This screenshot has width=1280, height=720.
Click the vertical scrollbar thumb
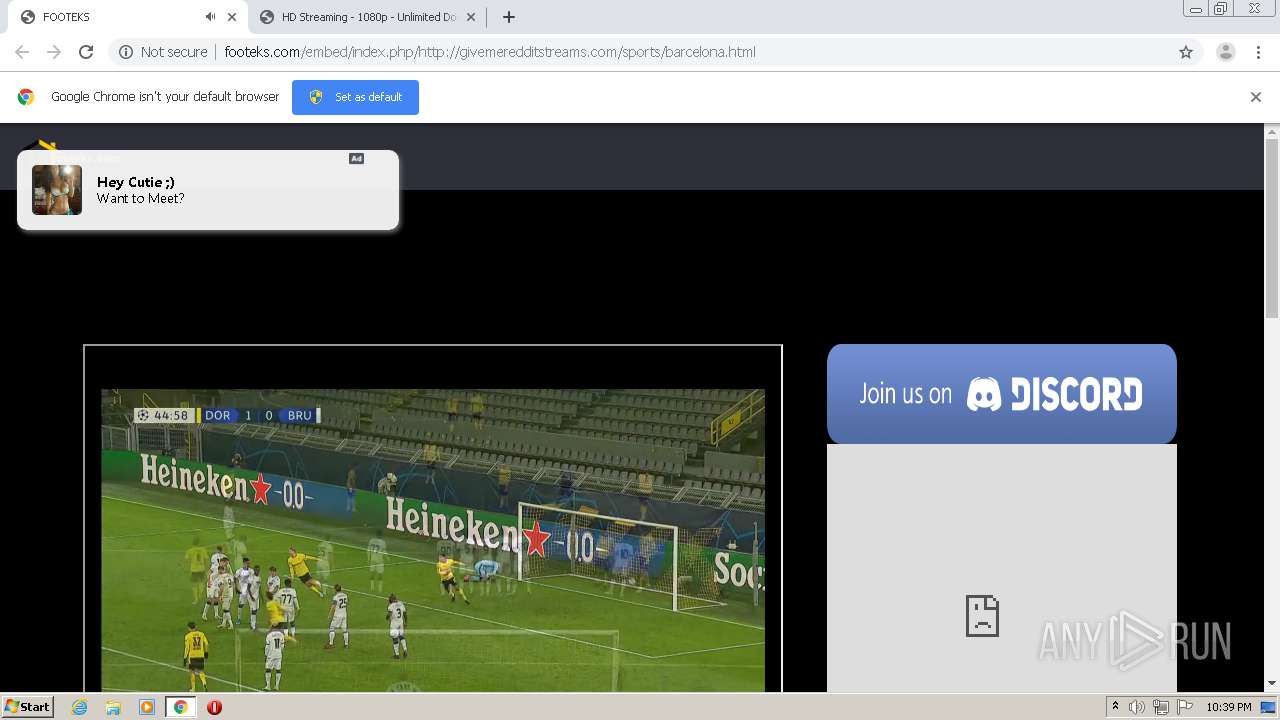tap(1272, 230)
